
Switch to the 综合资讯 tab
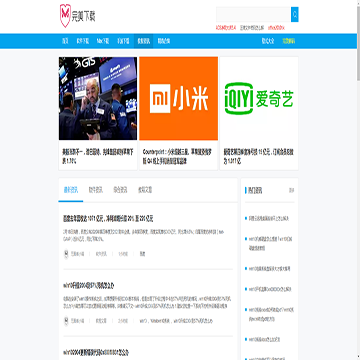pos(120,190)
